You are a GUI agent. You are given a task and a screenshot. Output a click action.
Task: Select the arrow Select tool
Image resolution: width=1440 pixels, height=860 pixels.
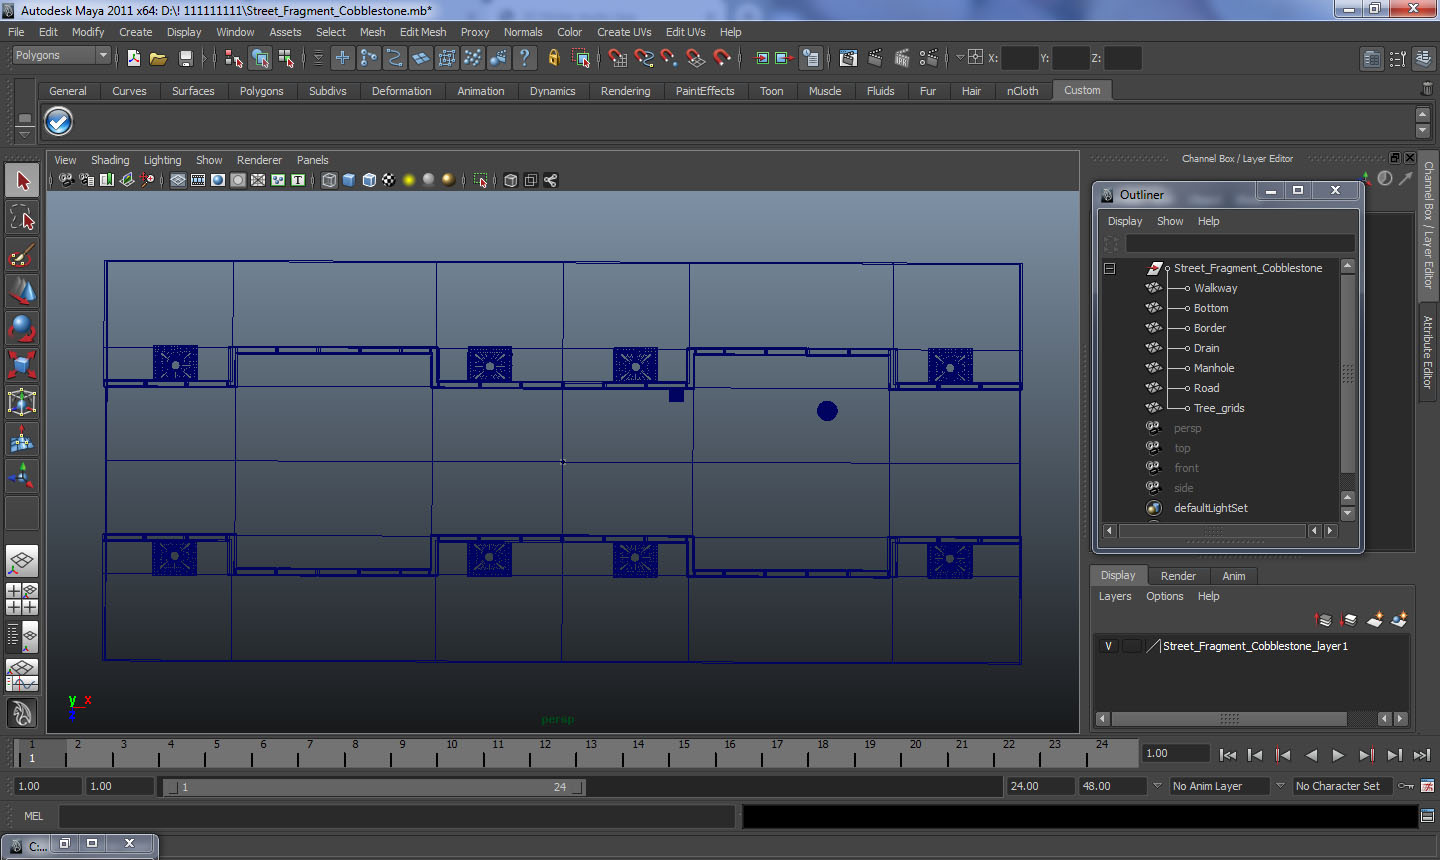22,181
